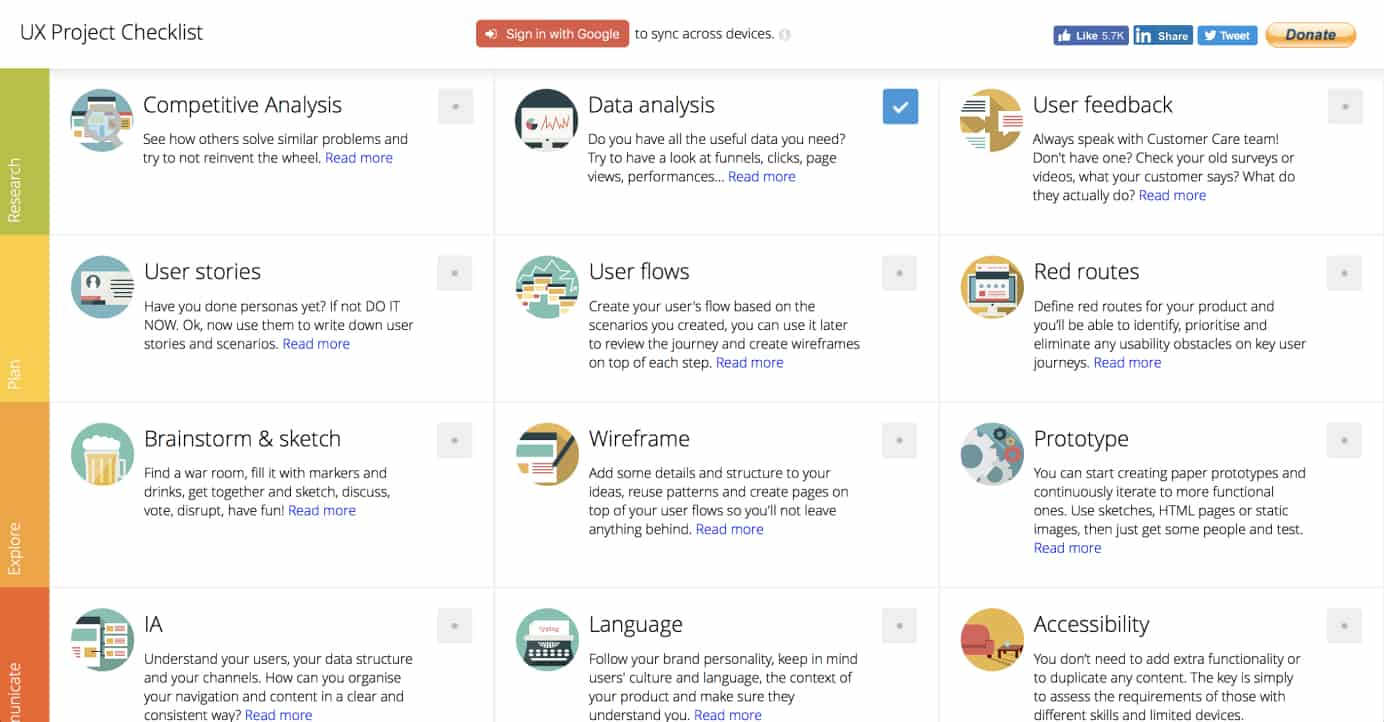Open Read more under Data analysis

(762, 177)
